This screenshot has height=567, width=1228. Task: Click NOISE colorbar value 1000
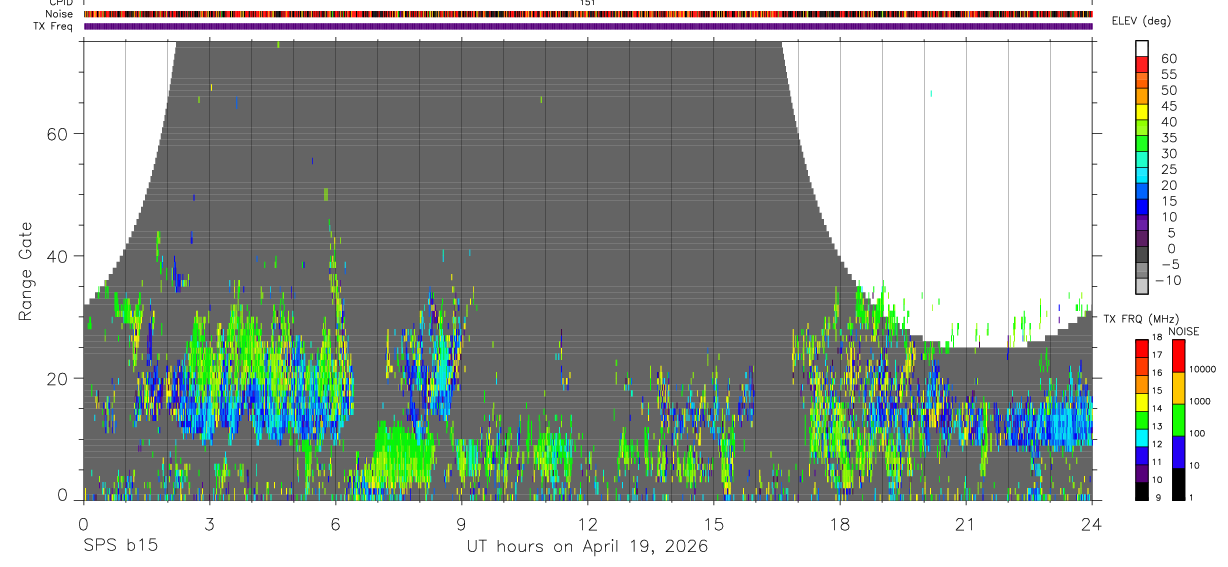point(1201,401)
